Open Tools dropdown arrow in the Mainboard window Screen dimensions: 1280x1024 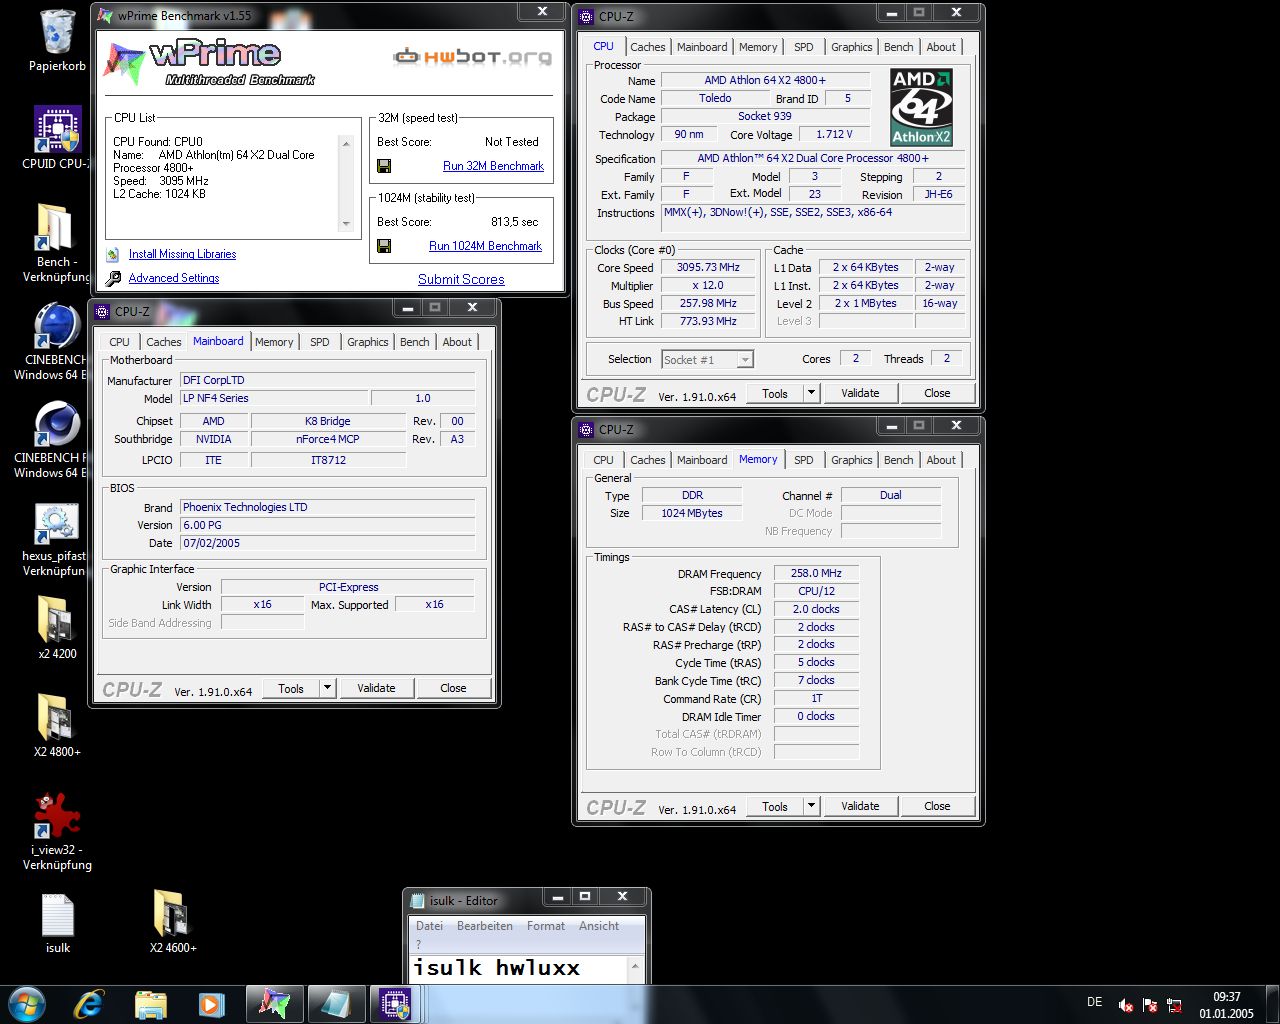(327, 688)
